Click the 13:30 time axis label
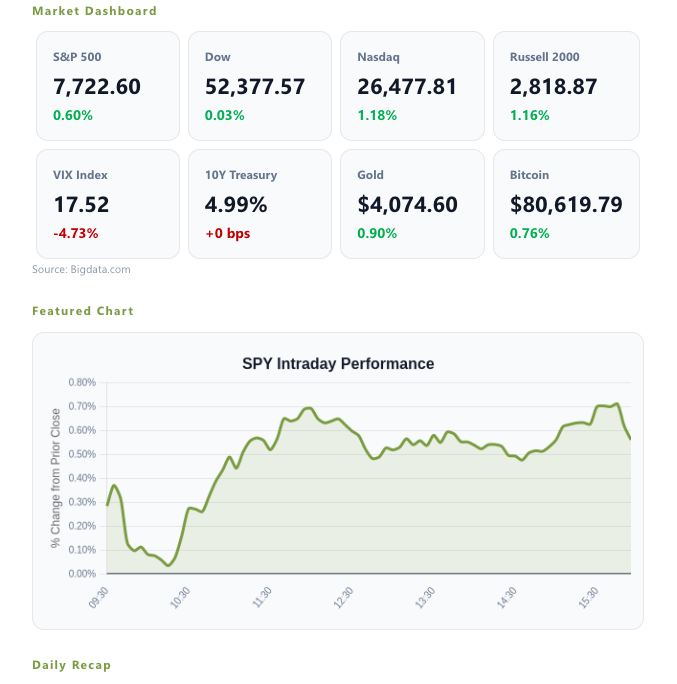Viewport: 677px width, 684px height. [425, 598]
